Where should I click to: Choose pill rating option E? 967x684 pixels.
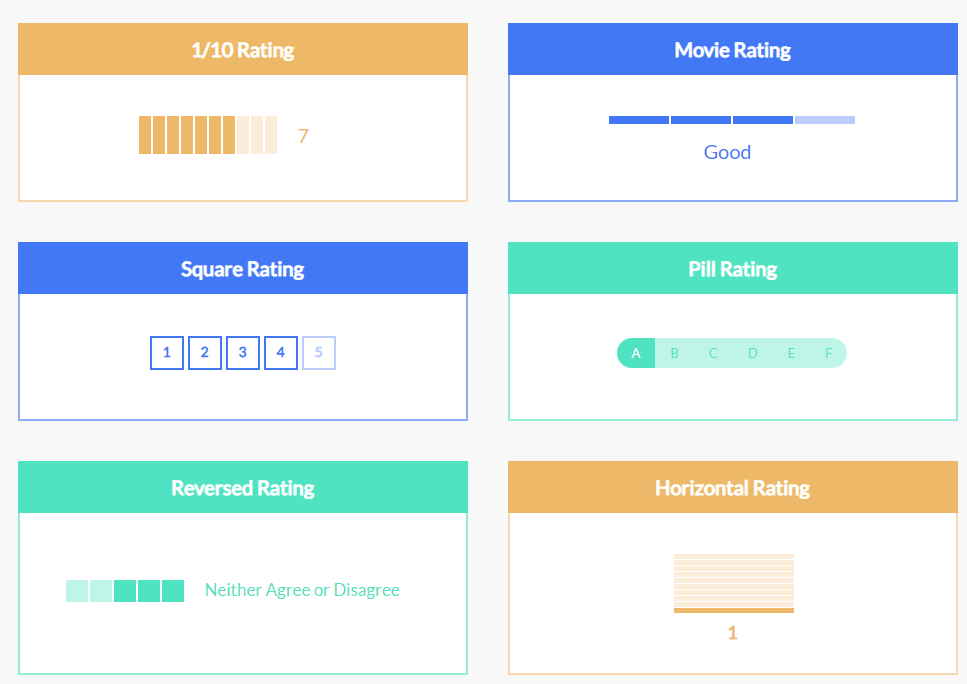[x=791, y=353]
